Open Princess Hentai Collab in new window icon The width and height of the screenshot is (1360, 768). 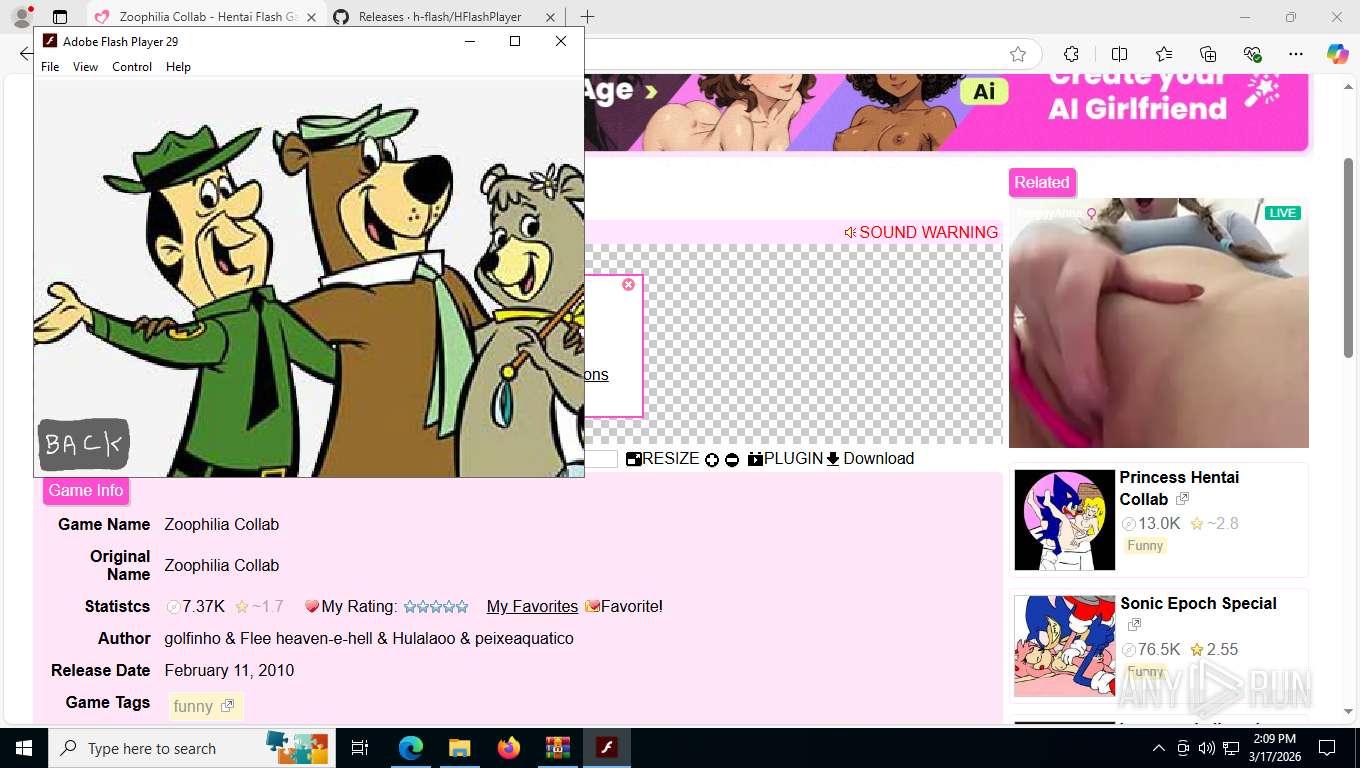pyautogui.click(x=1183, y=499)
